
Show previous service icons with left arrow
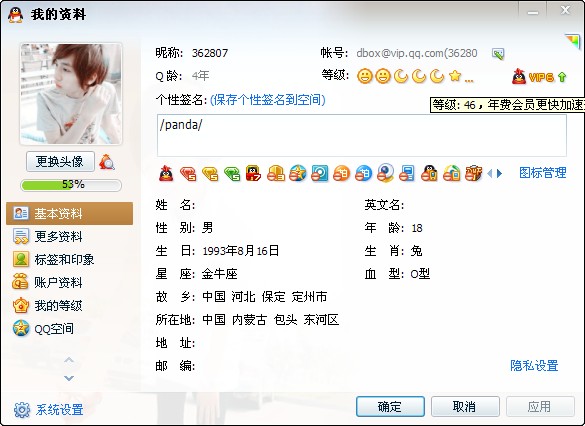click(490, 173)
